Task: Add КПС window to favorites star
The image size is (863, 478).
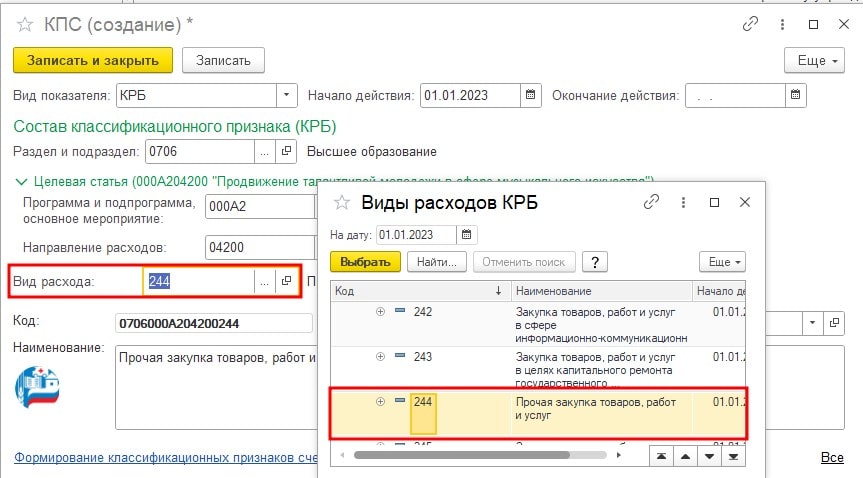Action: (x=24, y=24)
